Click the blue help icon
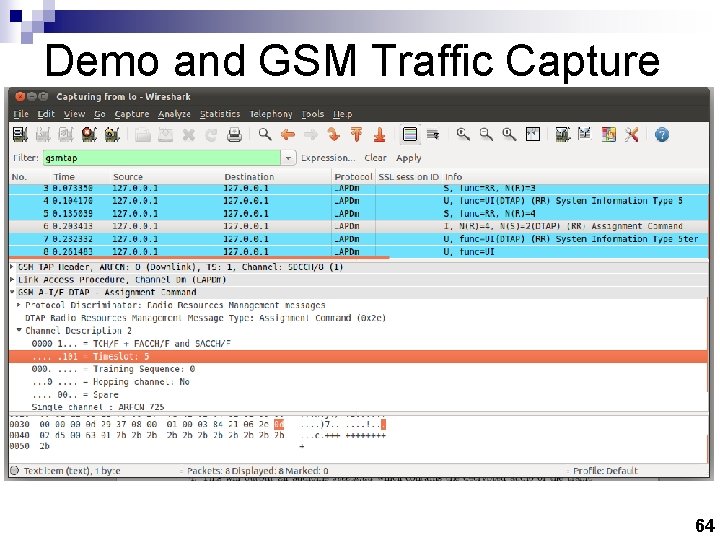The image size is (720, 540). point(662,135)
